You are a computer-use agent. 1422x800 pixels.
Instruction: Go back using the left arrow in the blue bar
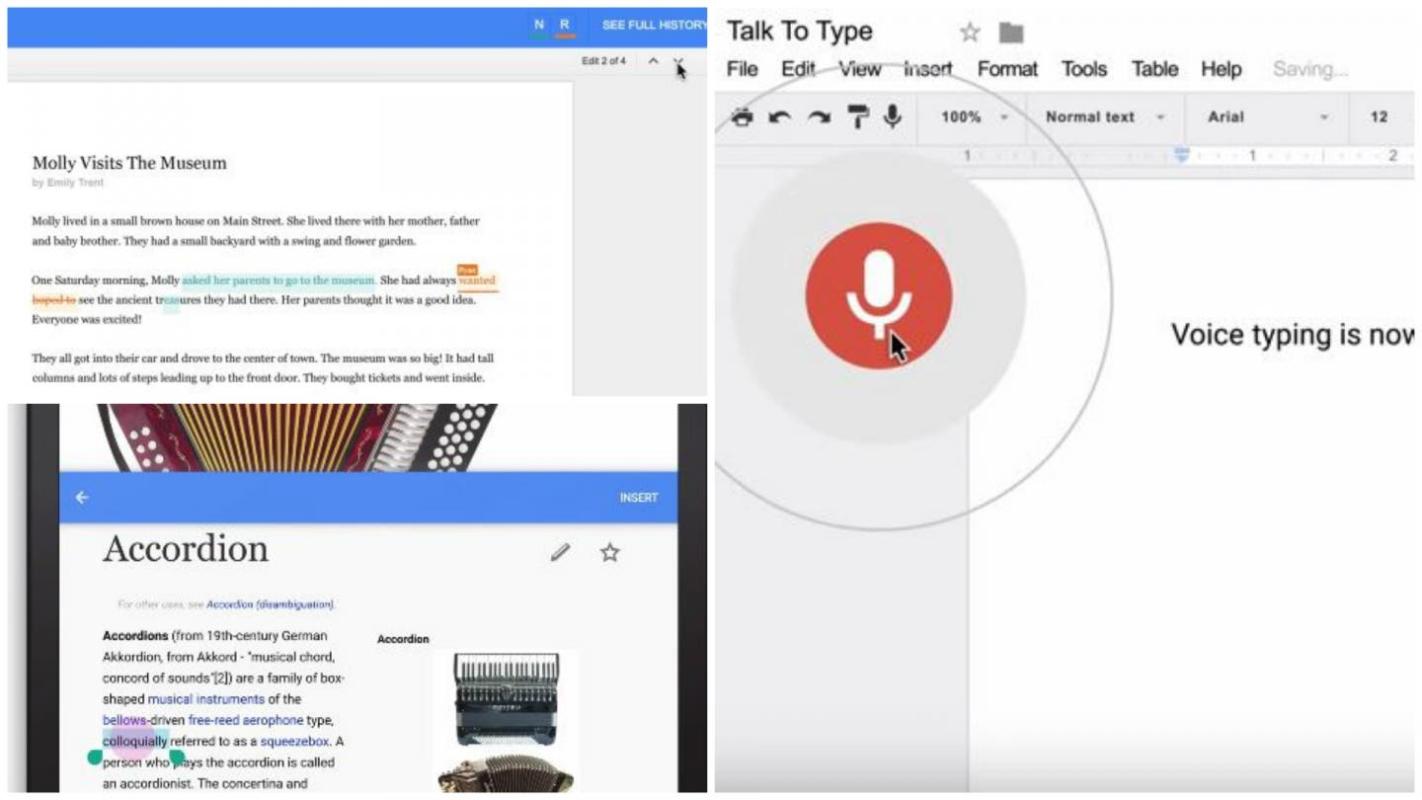point(82,497)
